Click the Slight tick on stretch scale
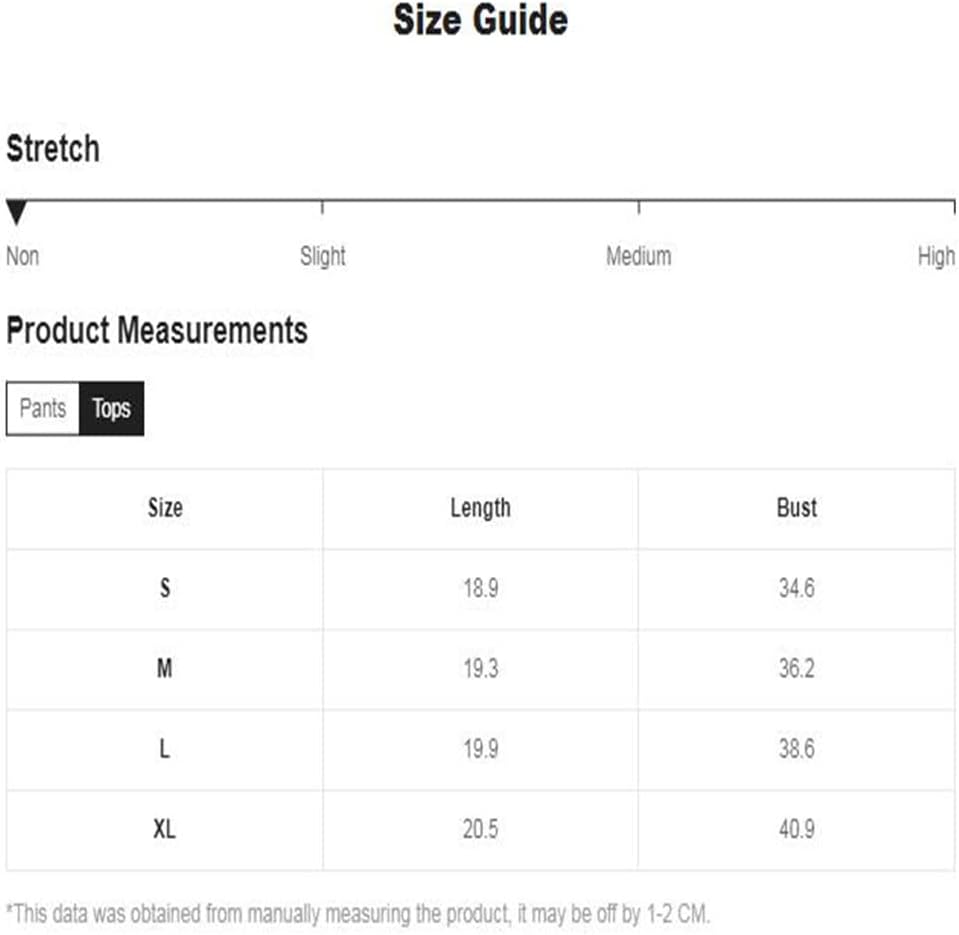 [322, 207]
